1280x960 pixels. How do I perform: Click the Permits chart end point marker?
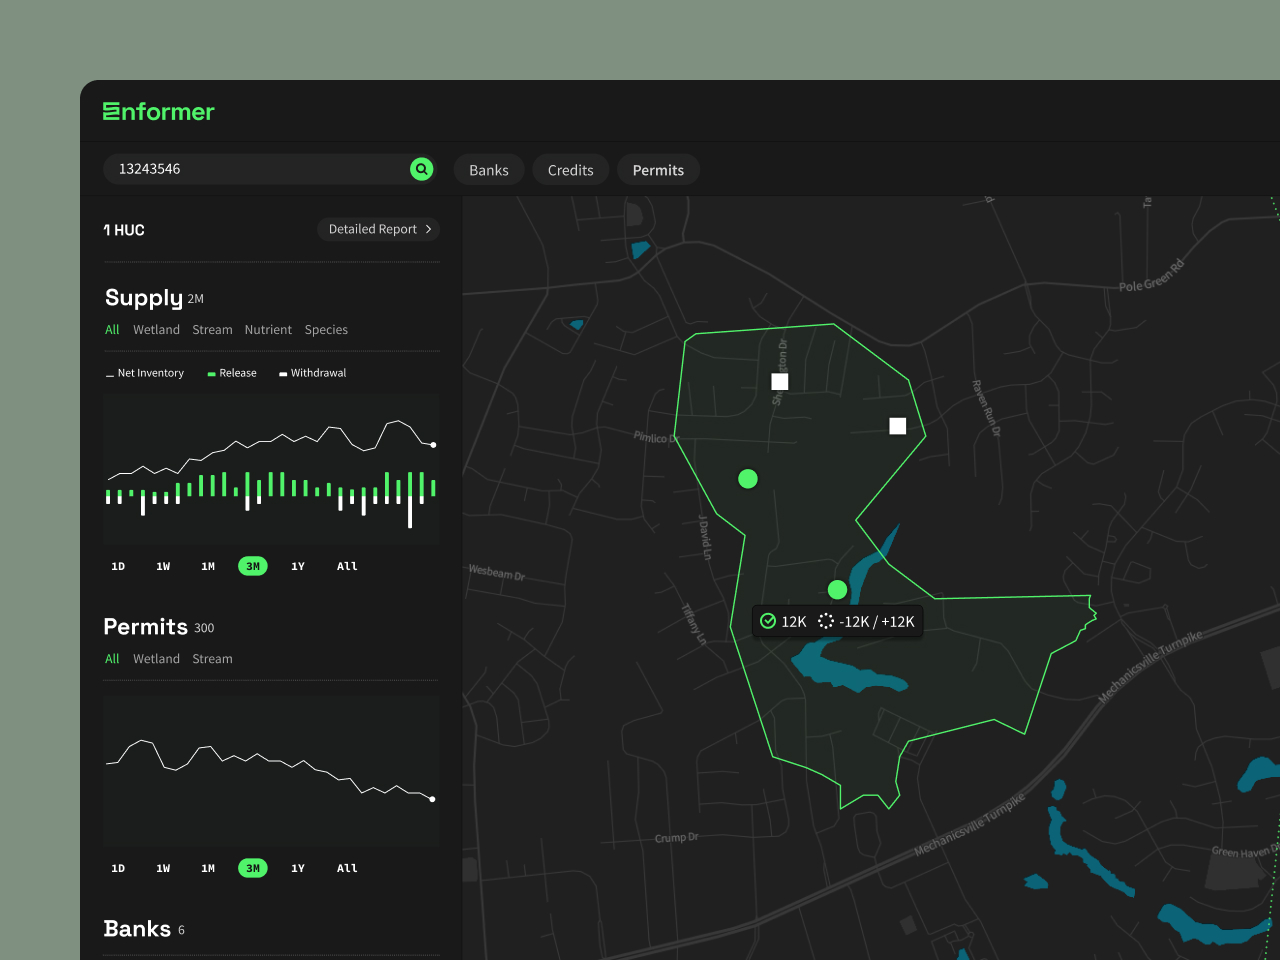[432, 799]
